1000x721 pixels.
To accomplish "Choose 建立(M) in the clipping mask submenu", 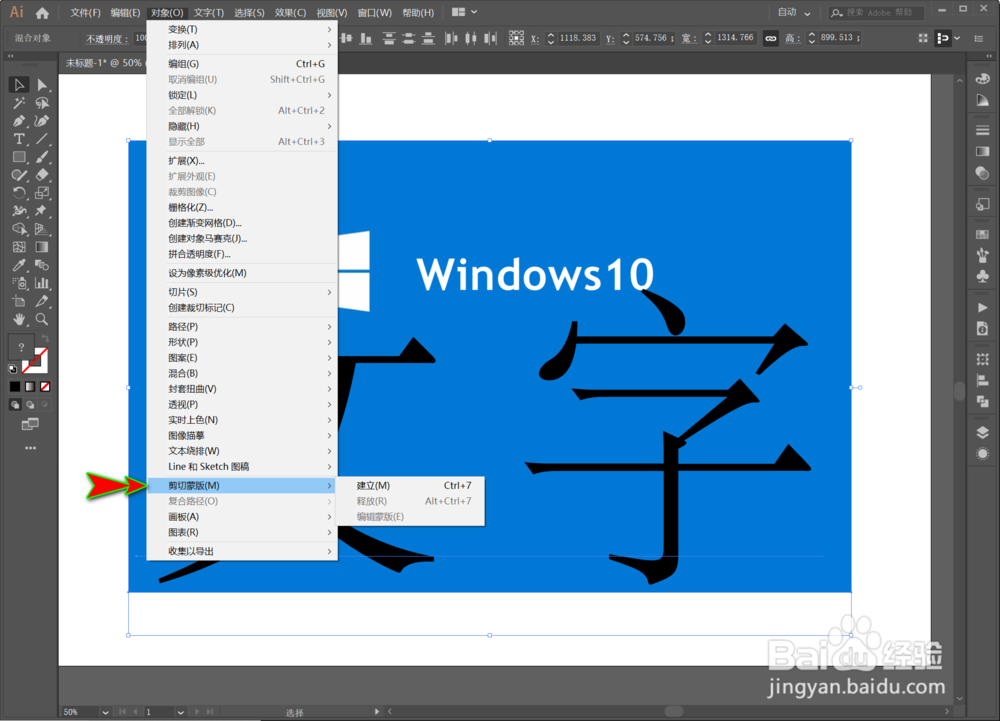I will [411, 486].
